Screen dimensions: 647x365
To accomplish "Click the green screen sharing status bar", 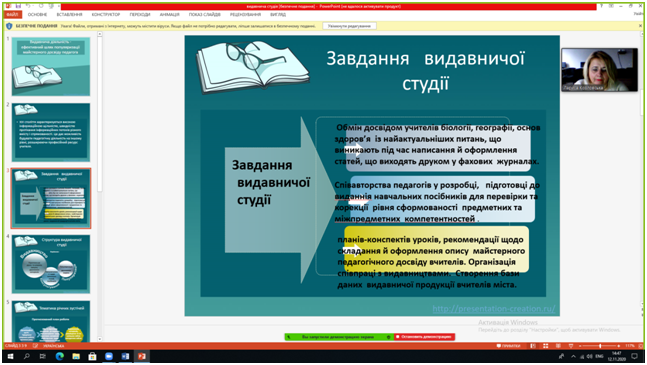I will (x=338, y=337).
